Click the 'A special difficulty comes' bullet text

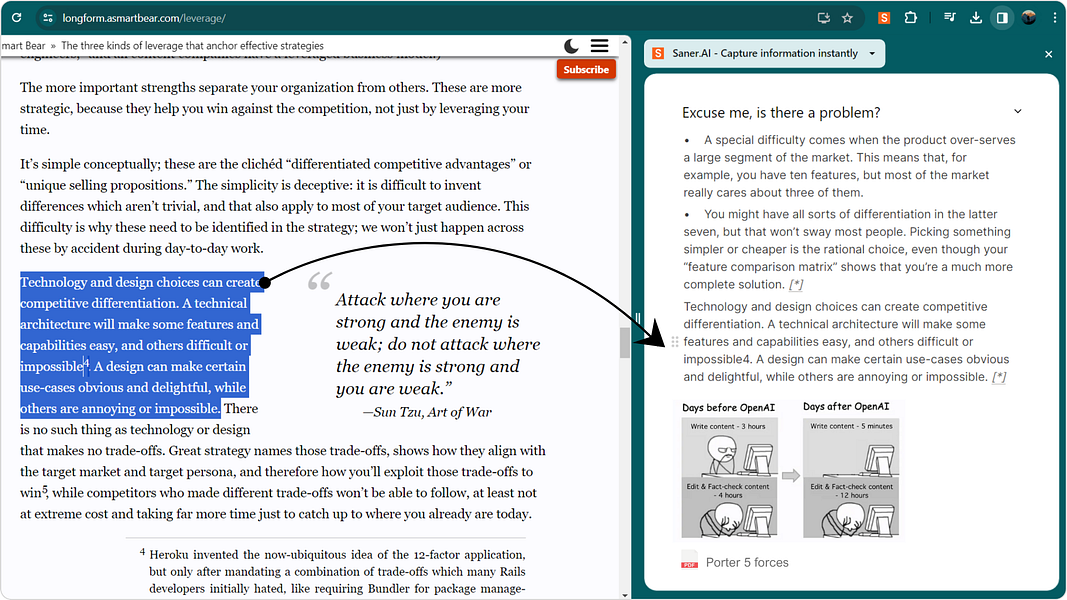849,166
